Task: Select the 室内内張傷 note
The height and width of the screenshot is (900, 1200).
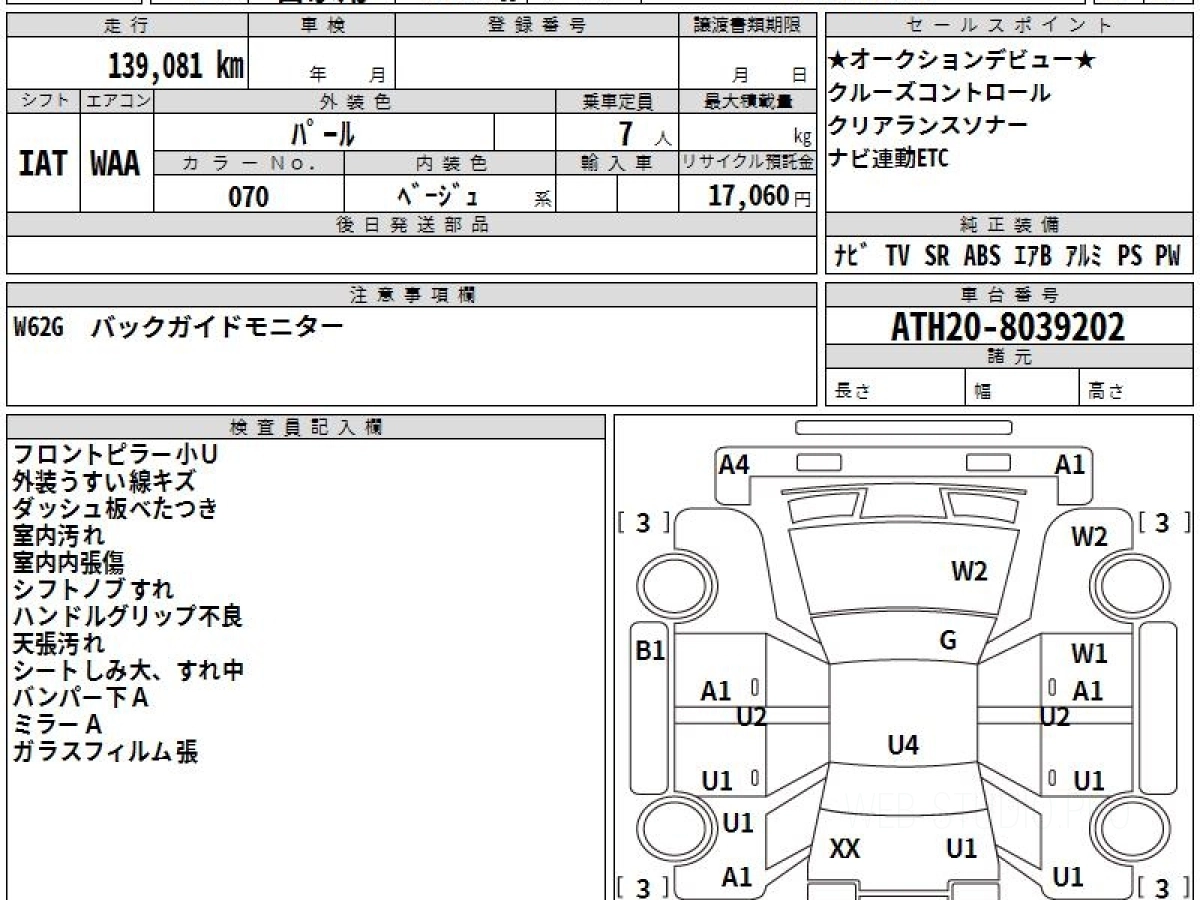Action: pos(69,562)
